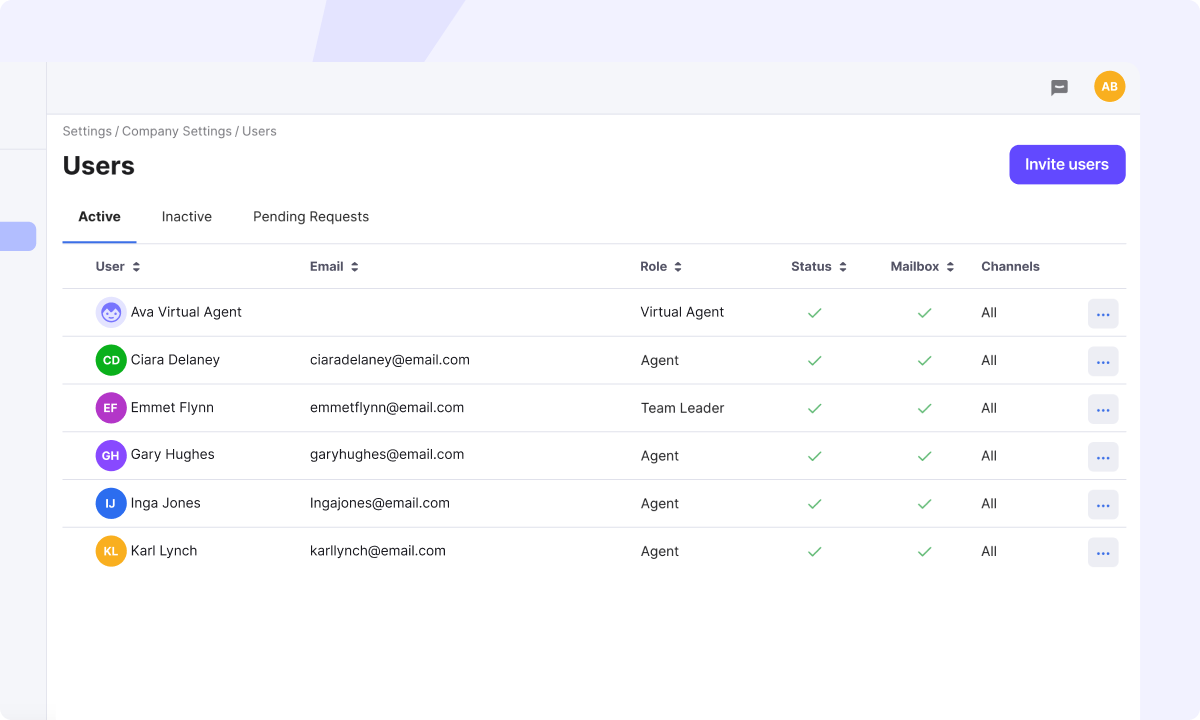Screen dimensions: 1200x720
Task: Click the Mailbox checkmark for Ciara Delaney
Action: (x=924, y=360)
